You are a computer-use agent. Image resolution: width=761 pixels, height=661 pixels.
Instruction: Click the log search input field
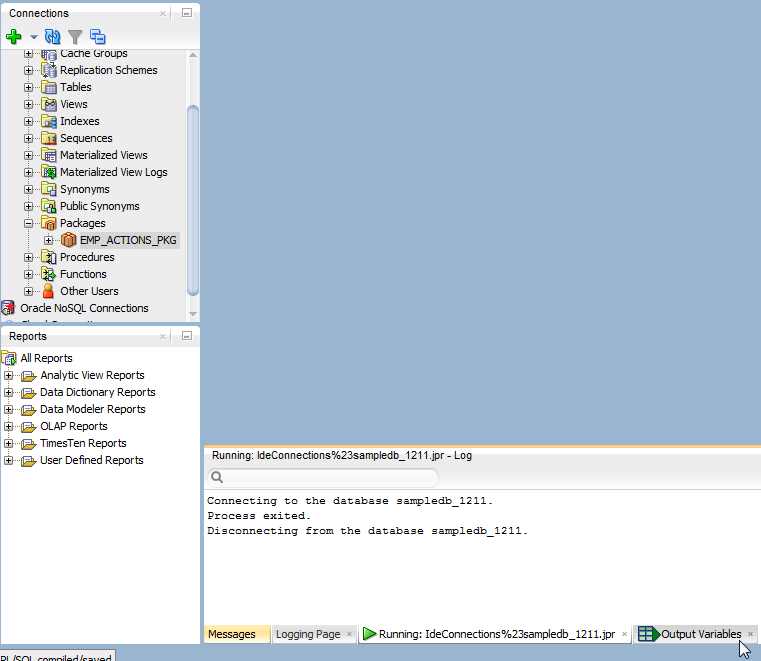(x=323, y=478)
